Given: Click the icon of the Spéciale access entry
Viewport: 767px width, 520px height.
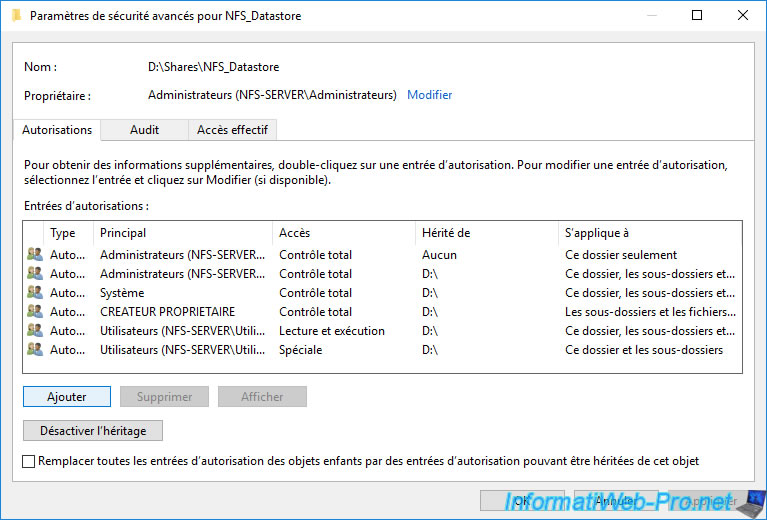Looking at the screenshot, I should pyautogui.click(x=35, y=350).
